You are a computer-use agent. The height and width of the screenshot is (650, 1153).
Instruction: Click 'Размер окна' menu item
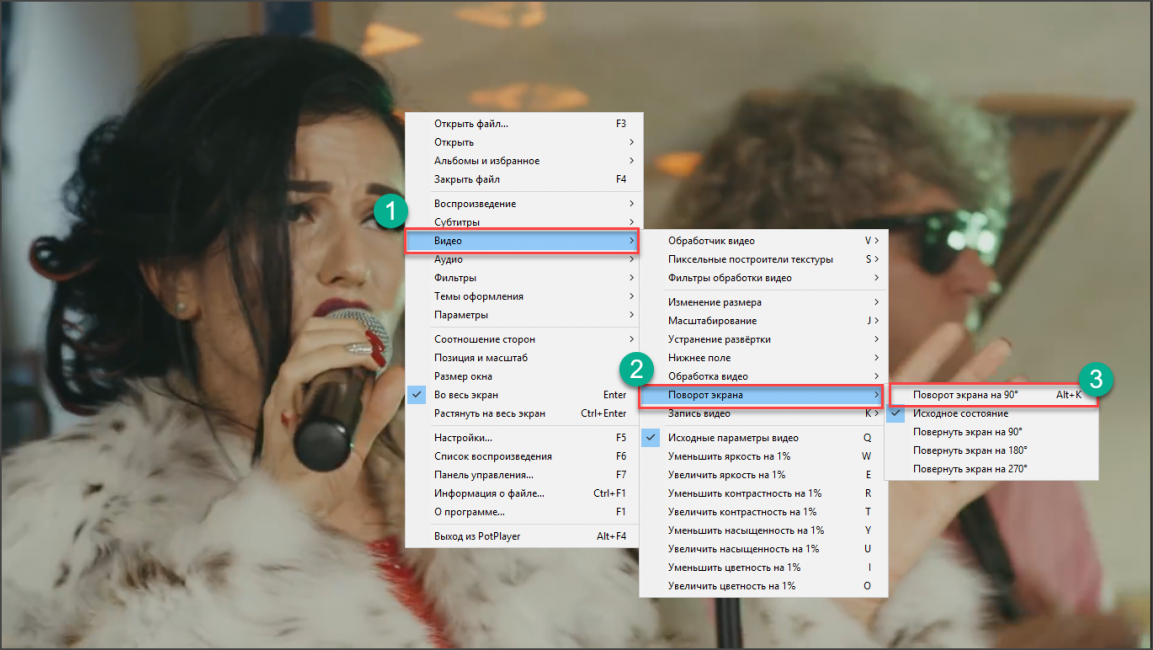point(524,376)
